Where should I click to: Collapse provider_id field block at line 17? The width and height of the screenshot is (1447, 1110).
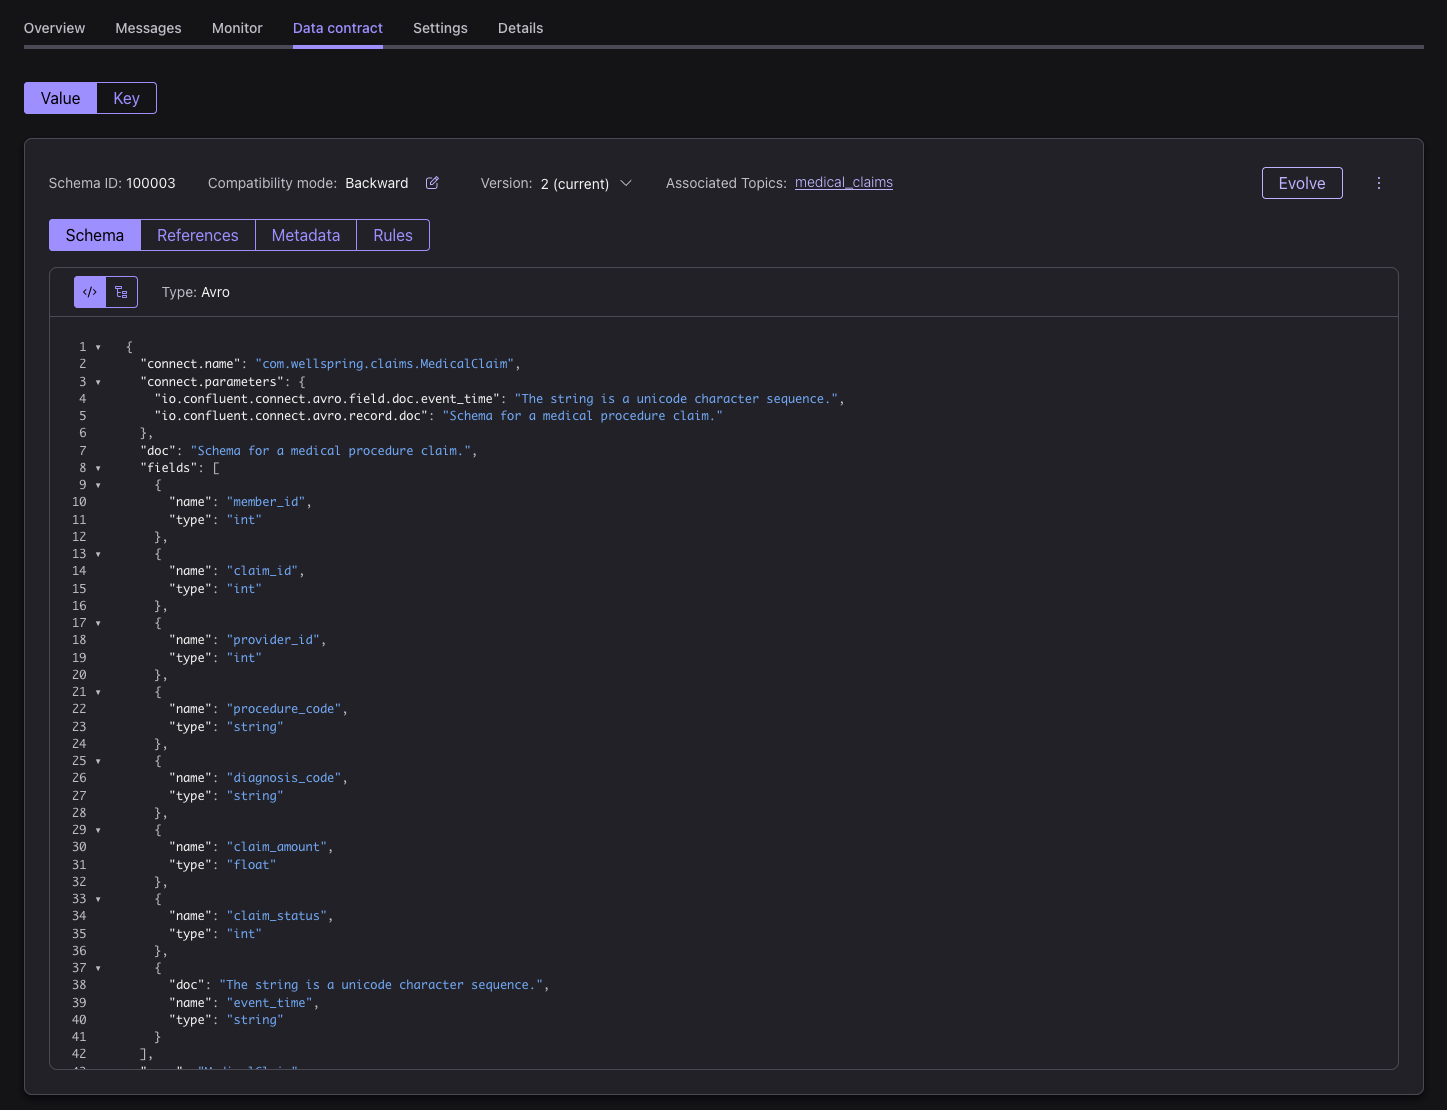pyautogui.click(x=98, y=623)
